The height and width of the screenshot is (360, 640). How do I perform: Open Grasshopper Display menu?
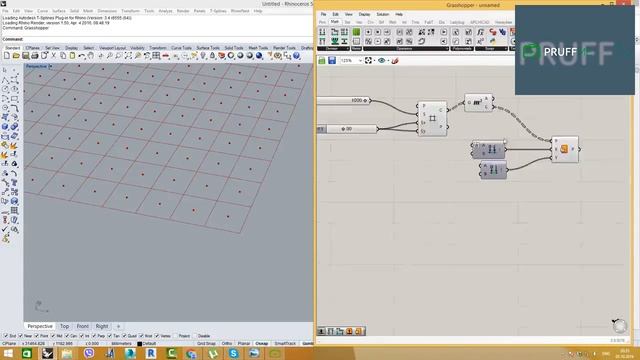pyautogui.click(x=364, y=14)
